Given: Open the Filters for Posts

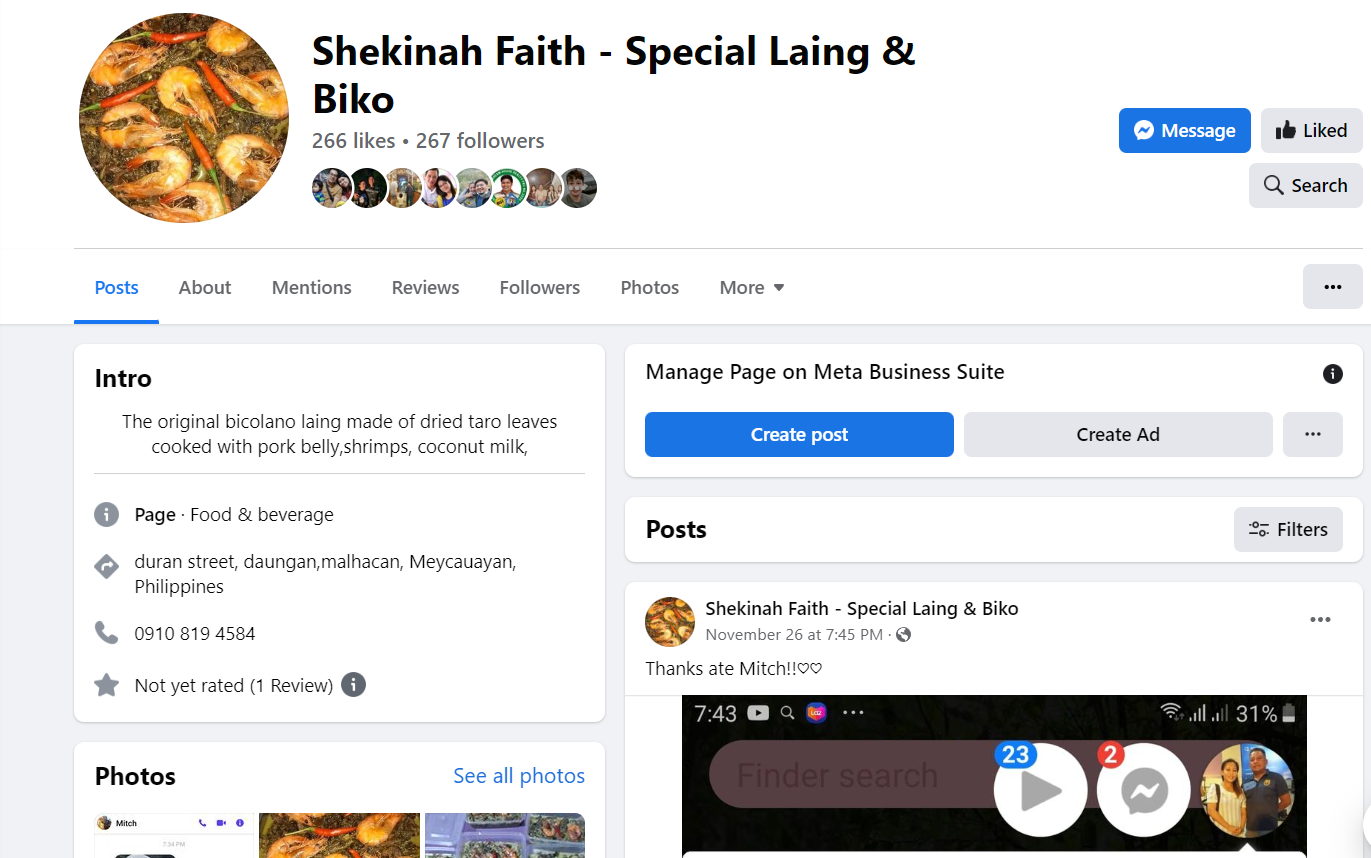Looking at the screenshot, I should pyautogui.click(x=1288, y=529).
